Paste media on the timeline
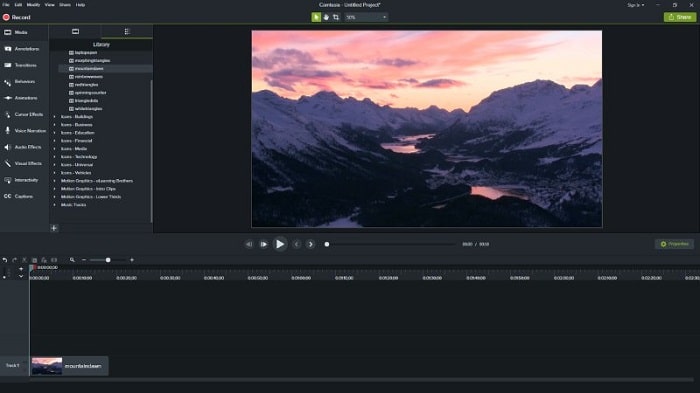Image resolution: width=700 pixels, height=393 pixels. (x=44, y=260)
